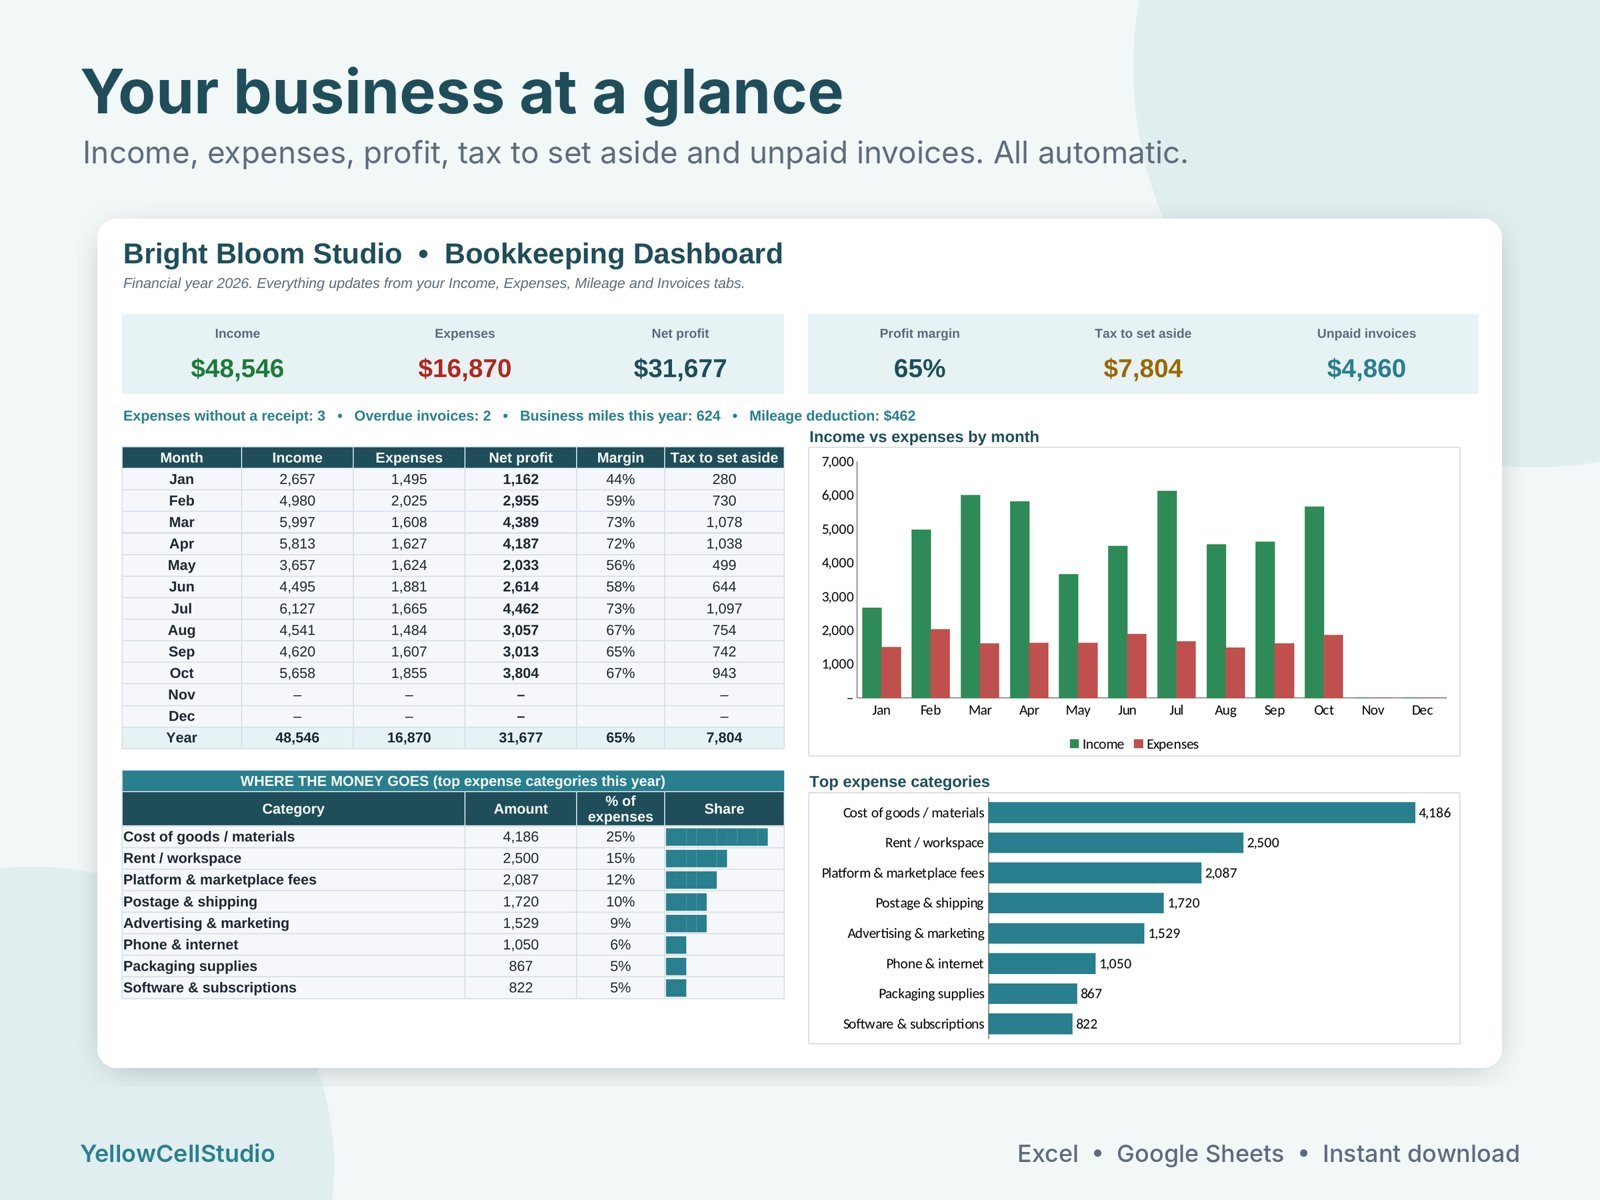Click the red Expenses legend swatch
This screenshot has width=1600, height=1200.
[x=1139, y=744]
